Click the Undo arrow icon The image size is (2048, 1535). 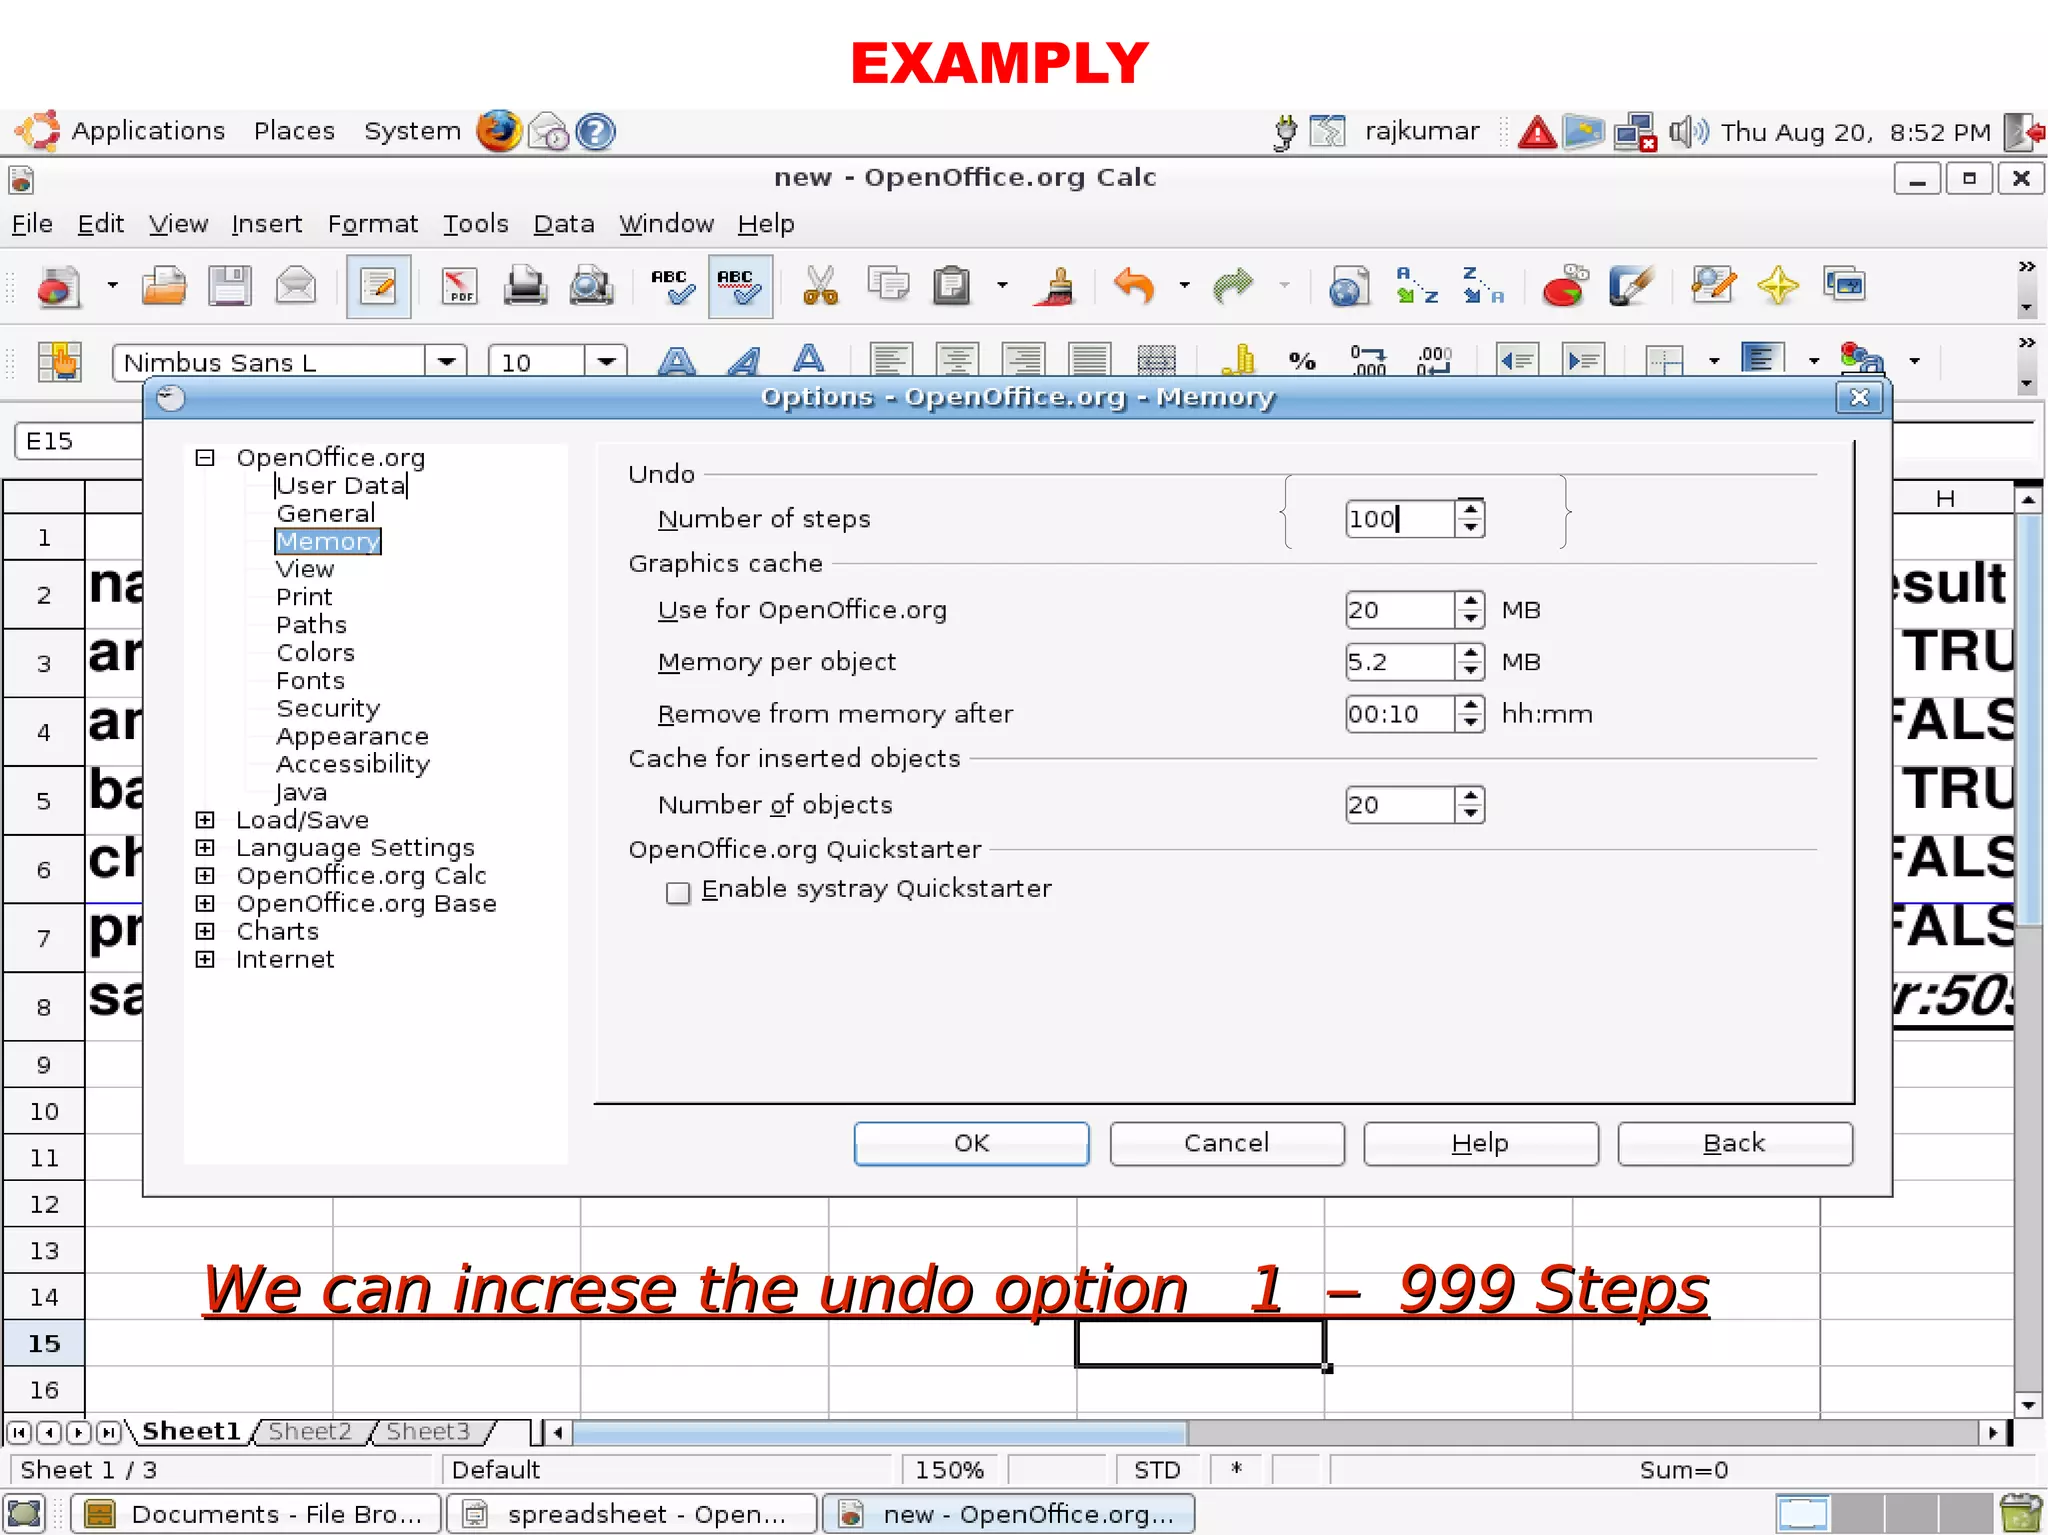[1134, 287]
